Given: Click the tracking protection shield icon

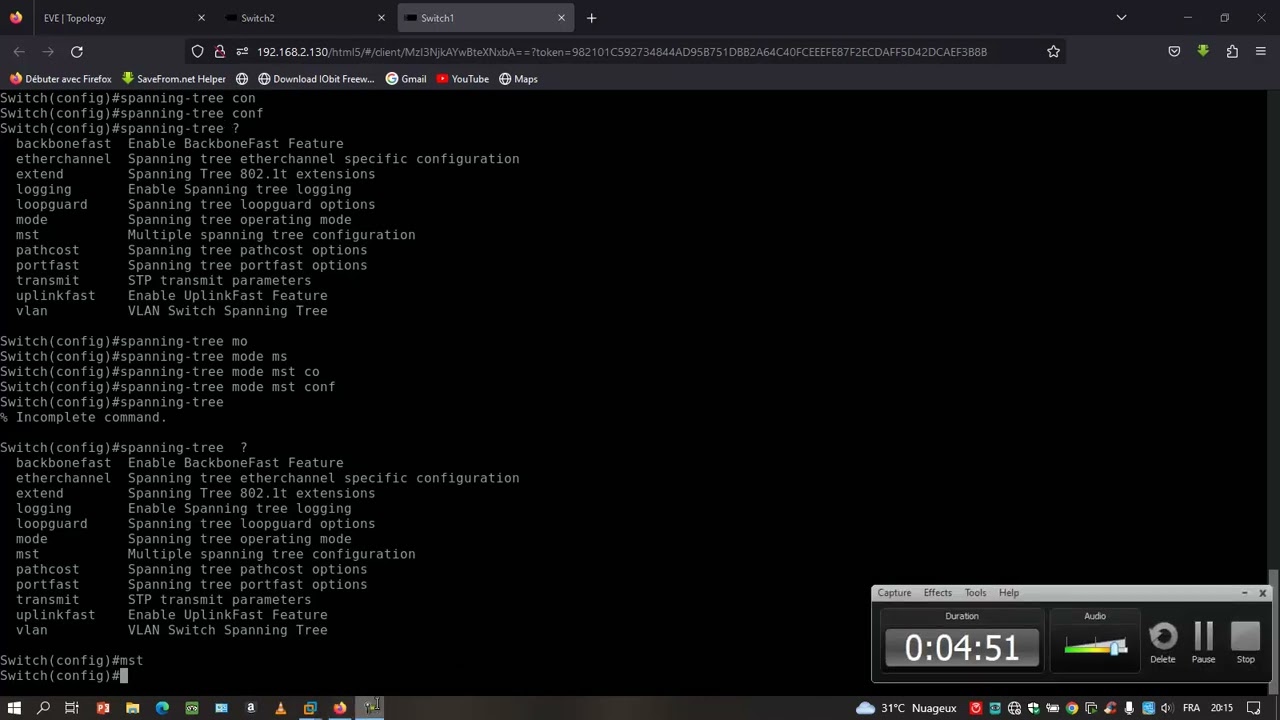Looking at the screenshot, I should 197,52.
